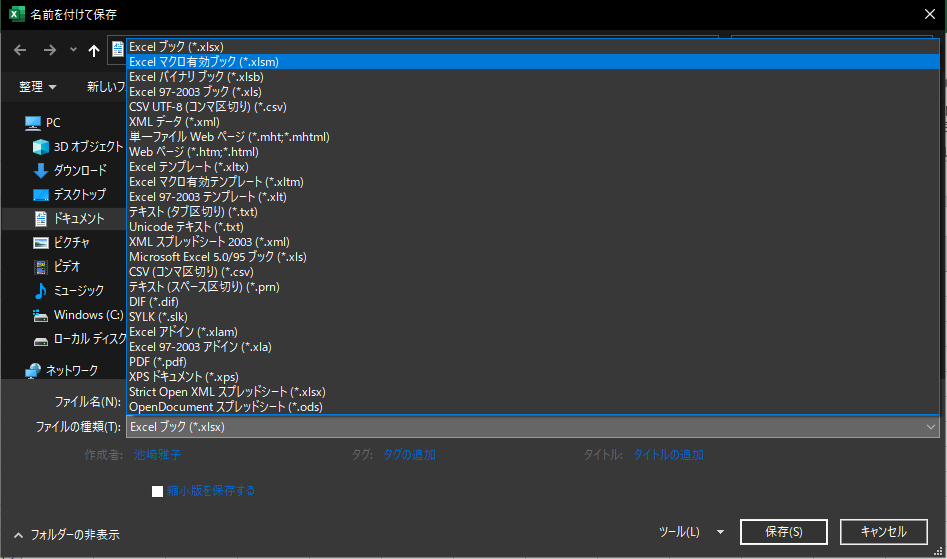Go forward with the right arrow
Screen dimensions: 947x559
point(50,50)
